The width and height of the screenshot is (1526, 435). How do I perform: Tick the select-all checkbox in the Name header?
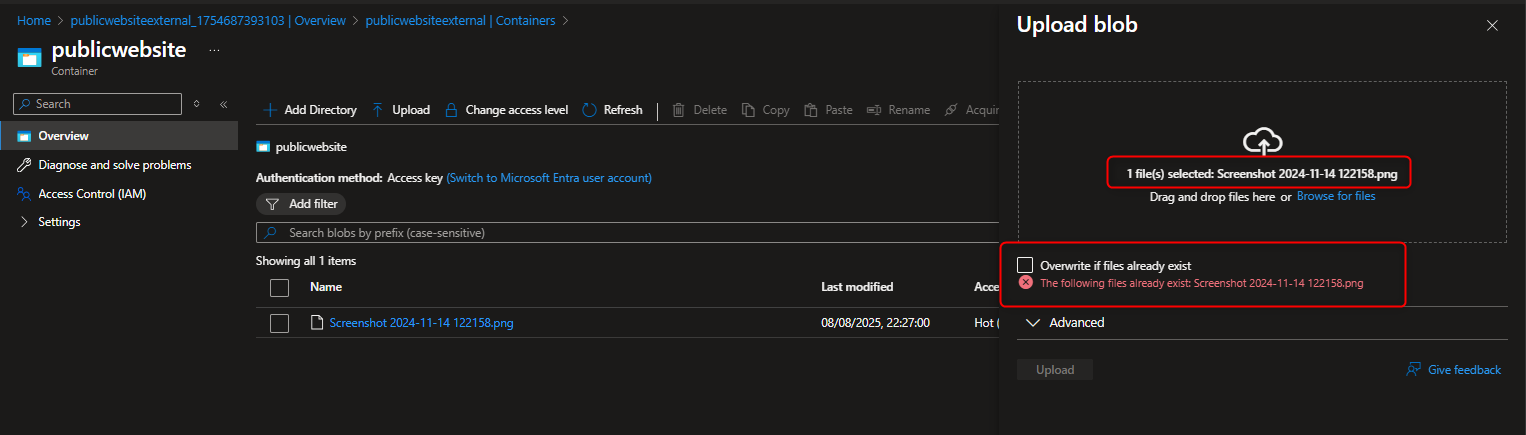click(x=280, y=288)
